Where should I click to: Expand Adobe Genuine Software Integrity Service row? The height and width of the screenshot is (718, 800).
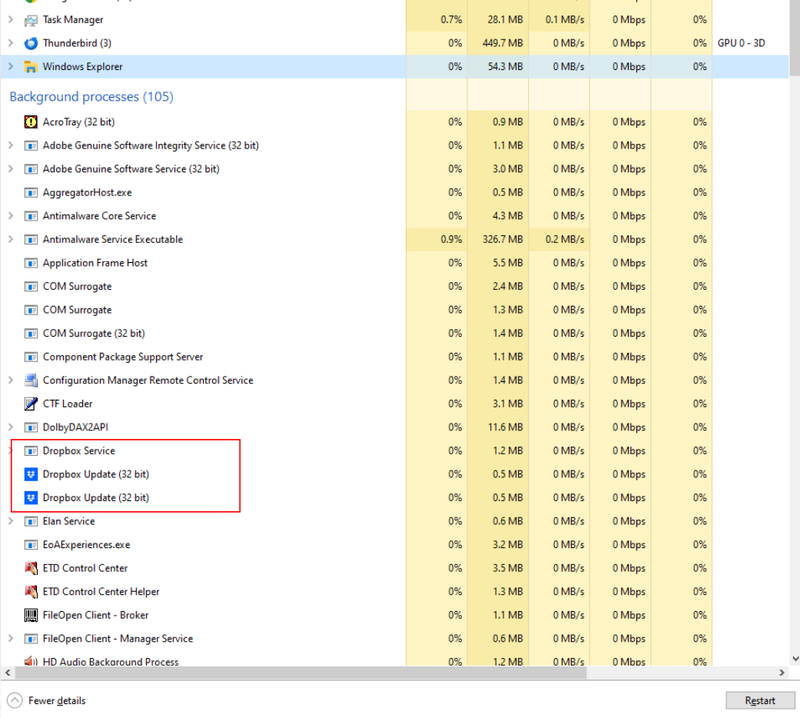click(x=11, y=145)
